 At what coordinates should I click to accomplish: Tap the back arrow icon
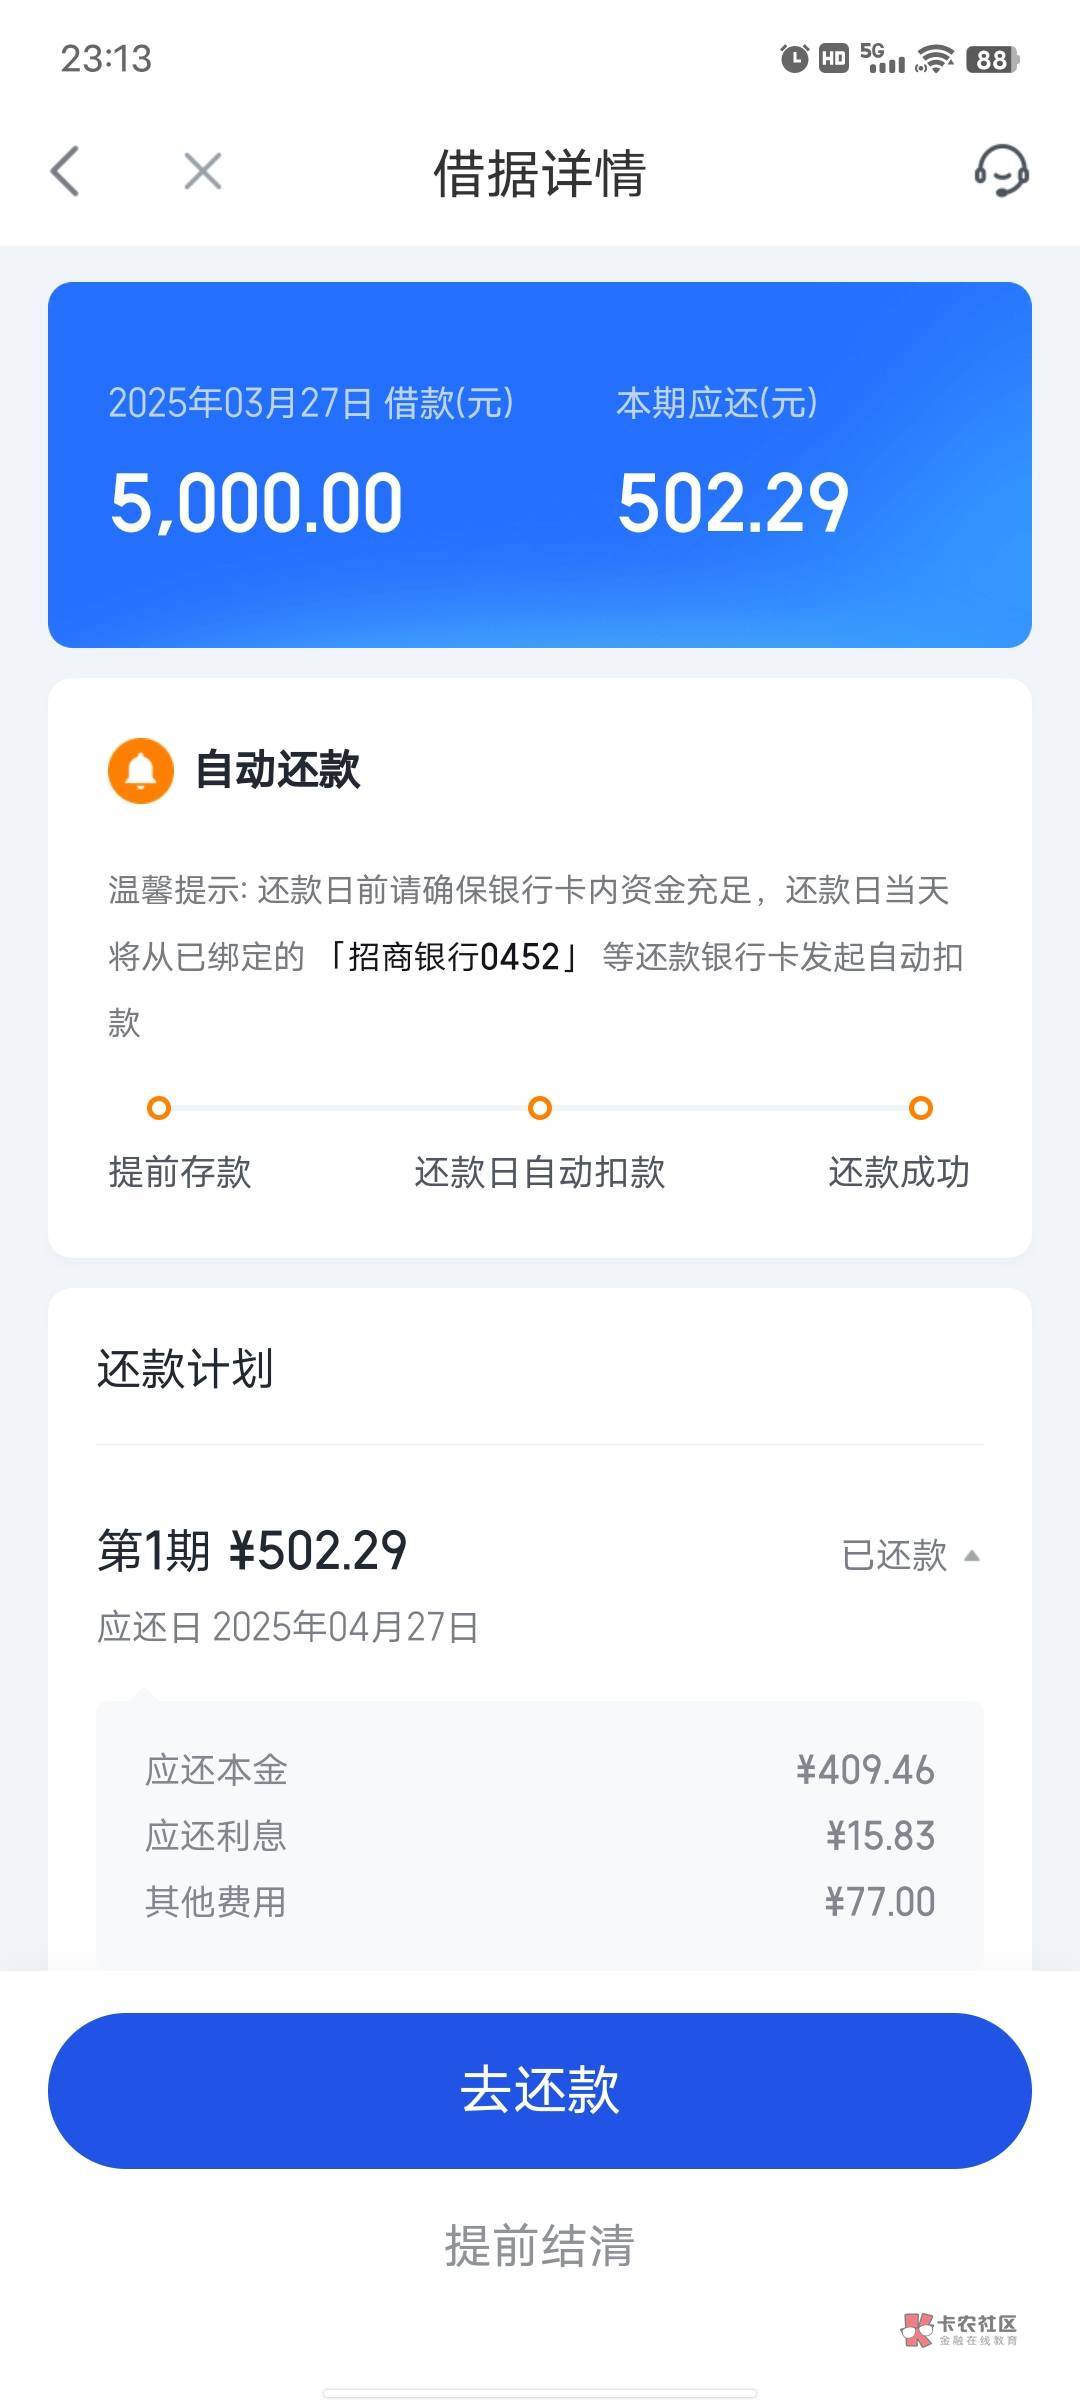click(x=65, y=171)
